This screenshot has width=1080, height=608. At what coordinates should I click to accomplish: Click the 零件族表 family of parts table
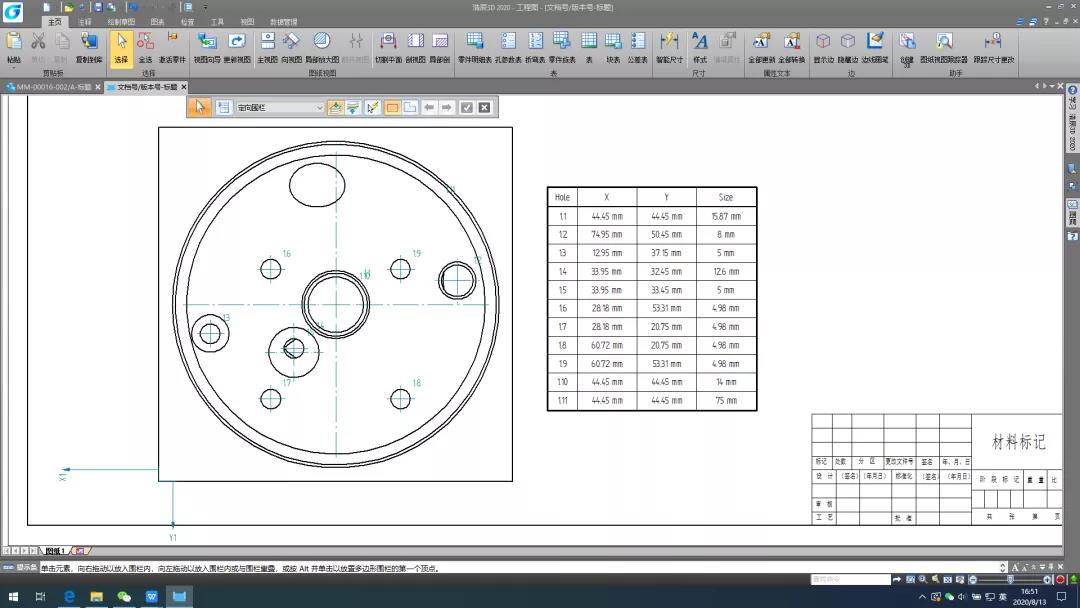562,48
